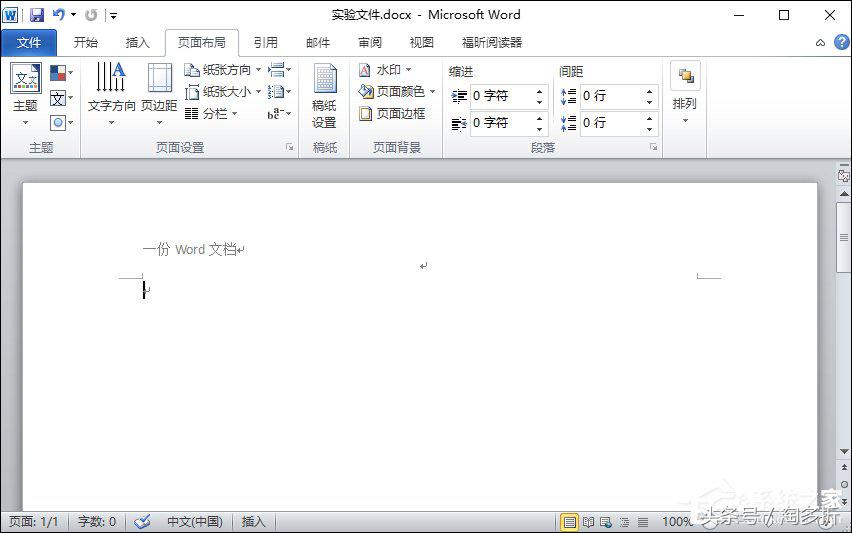Click the vertical scrollbar up arrow
Viewport: 852px width, 533px height.
[844, 193]
